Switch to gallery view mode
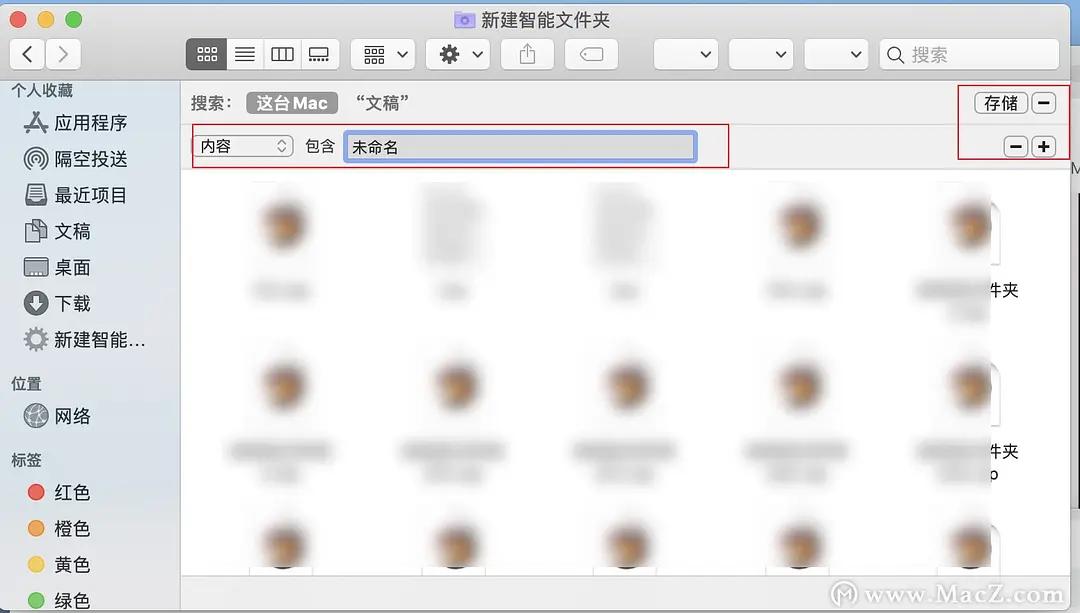Image resolution: width=1080 pixels, height=613 pixels. [319, 54]
